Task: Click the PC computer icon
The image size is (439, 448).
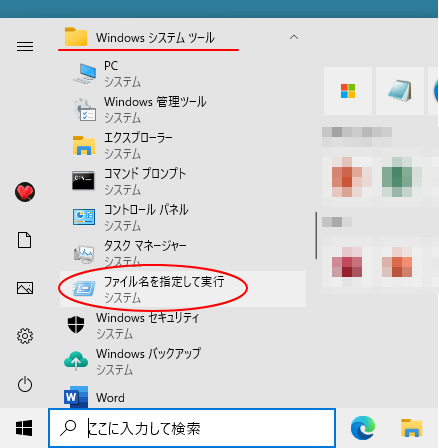Action: (x=84, y=74)
